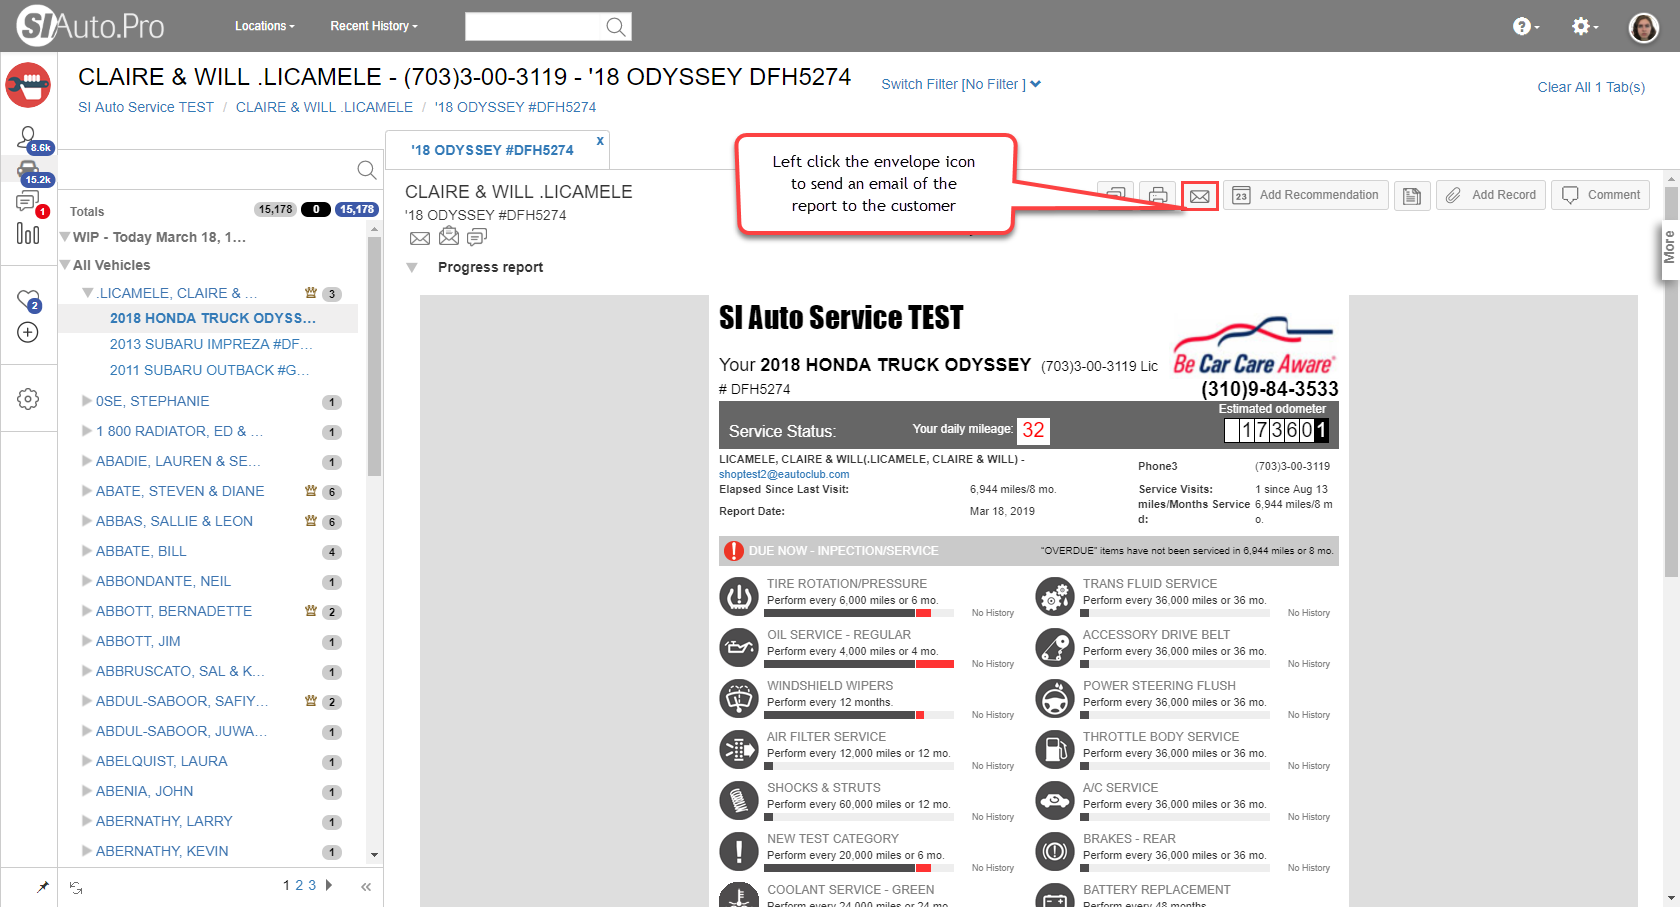Go to page 2 of the list

click(x=299, y=885)
